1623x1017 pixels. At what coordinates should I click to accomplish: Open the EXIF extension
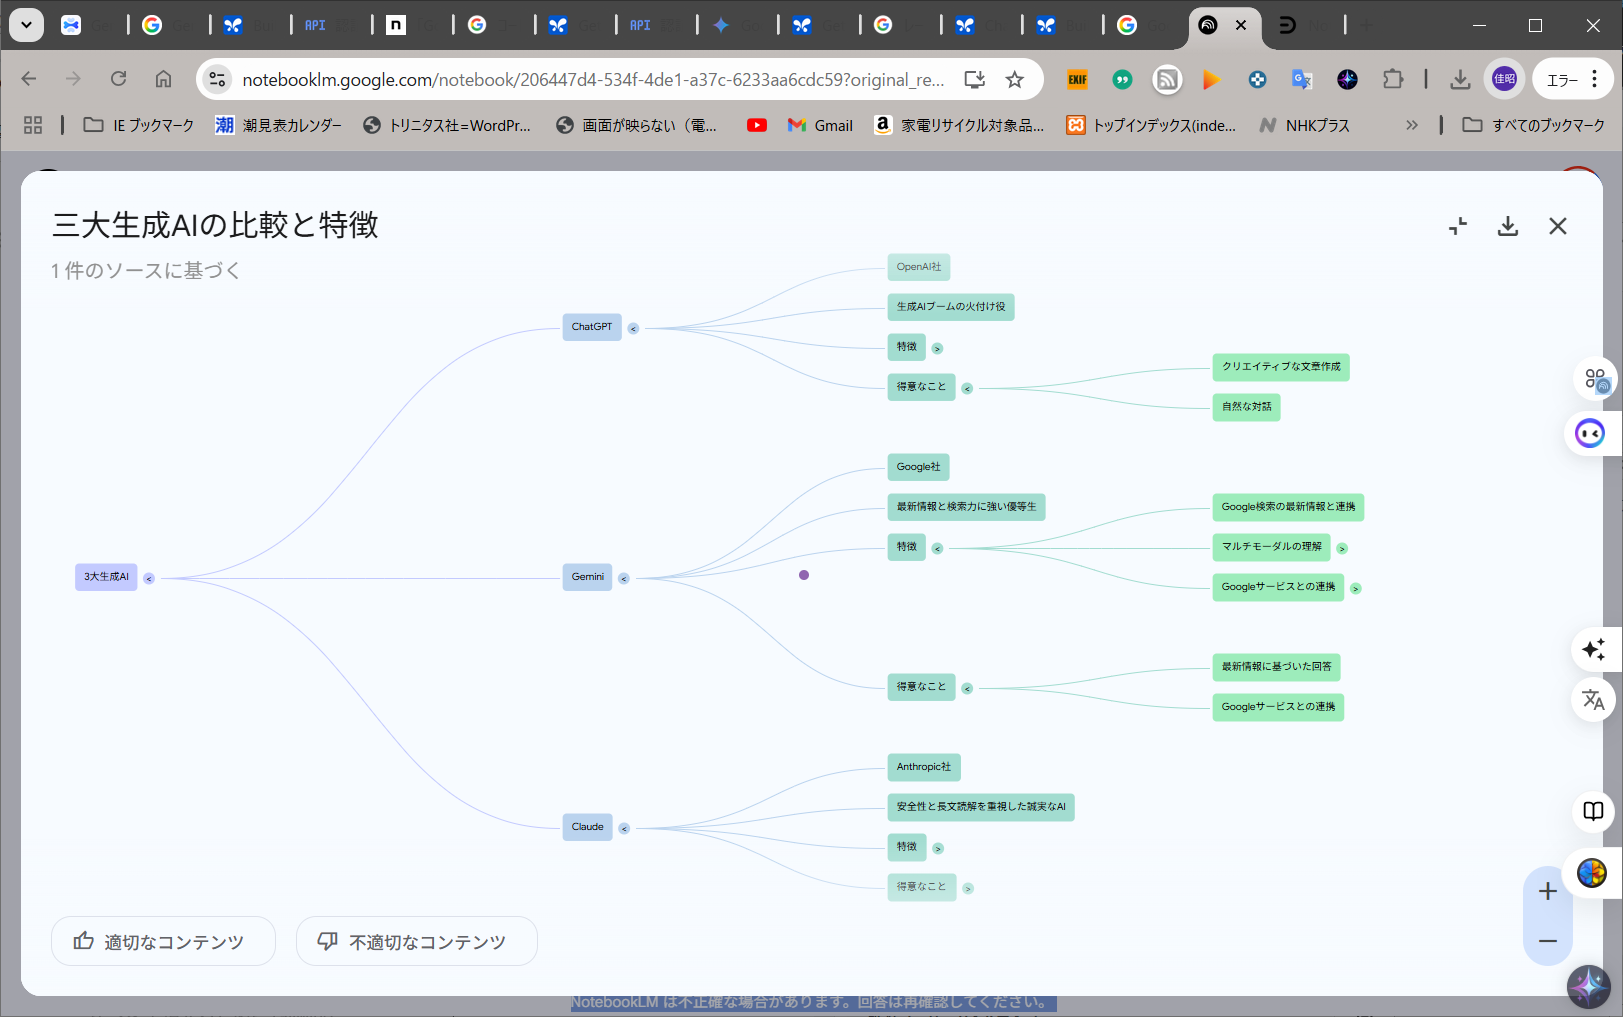pyautogui.click(x=1077, y=79)
